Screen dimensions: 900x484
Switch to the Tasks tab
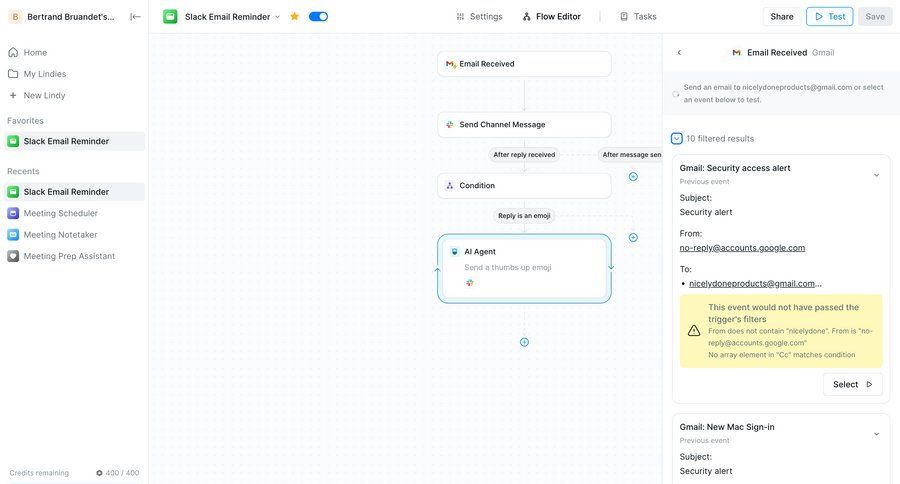[638, 17]
